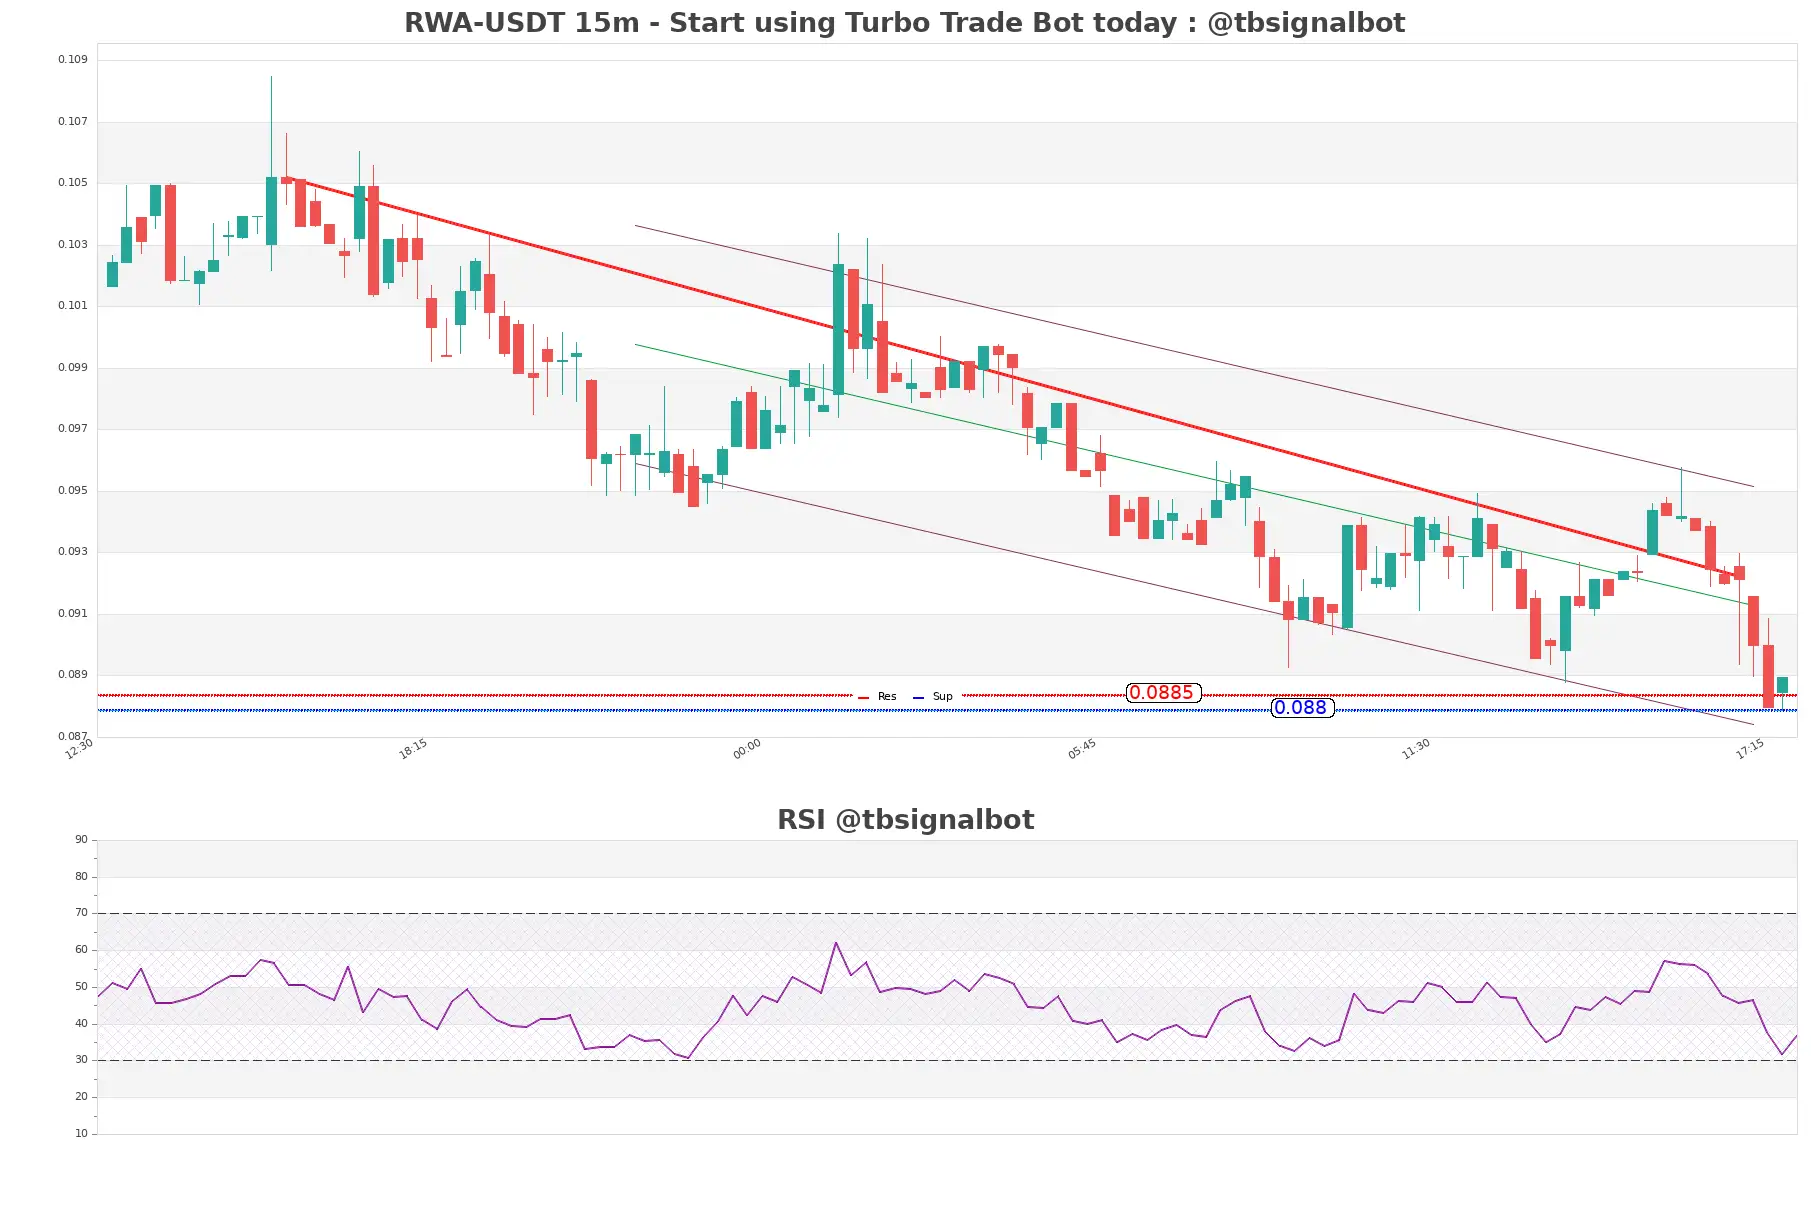Click the 0.0885 resistance price label
This screenshot has height=1208, width=1811.
1163,693
